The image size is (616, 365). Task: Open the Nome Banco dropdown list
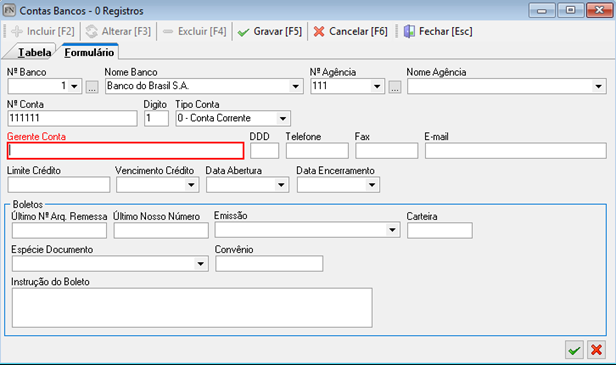click(x=295, y=86)
